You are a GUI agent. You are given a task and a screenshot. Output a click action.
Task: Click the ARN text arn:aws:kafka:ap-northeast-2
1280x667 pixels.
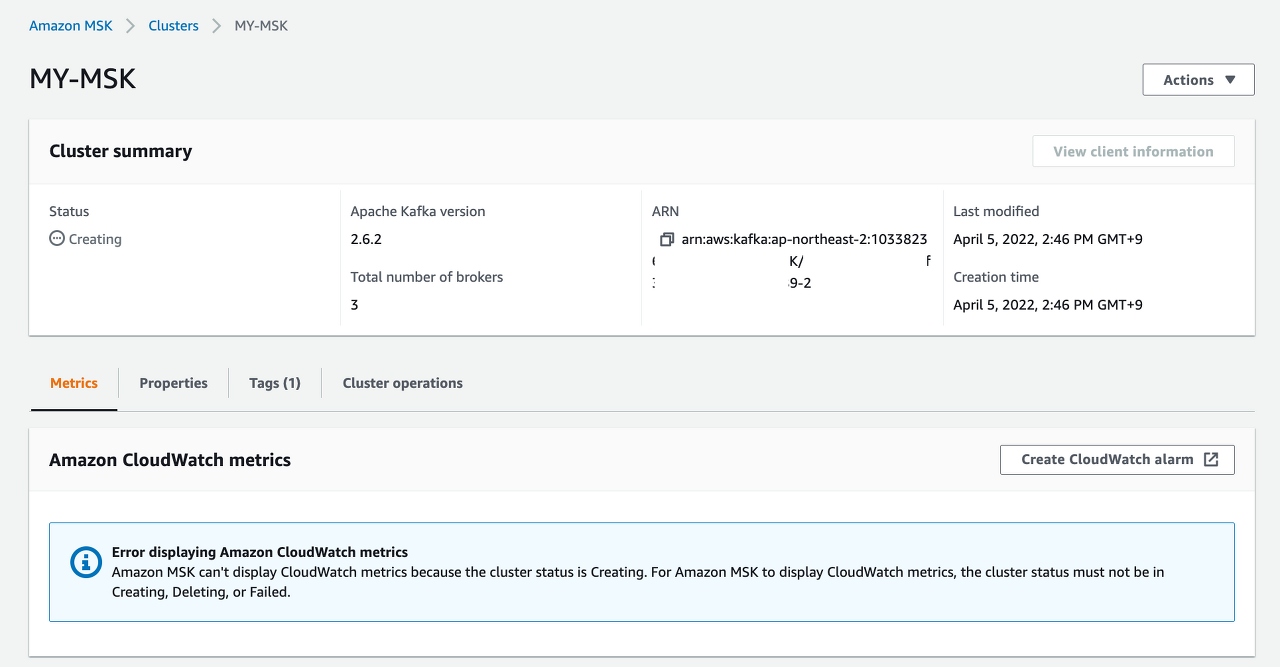click(x=804, y=239)
